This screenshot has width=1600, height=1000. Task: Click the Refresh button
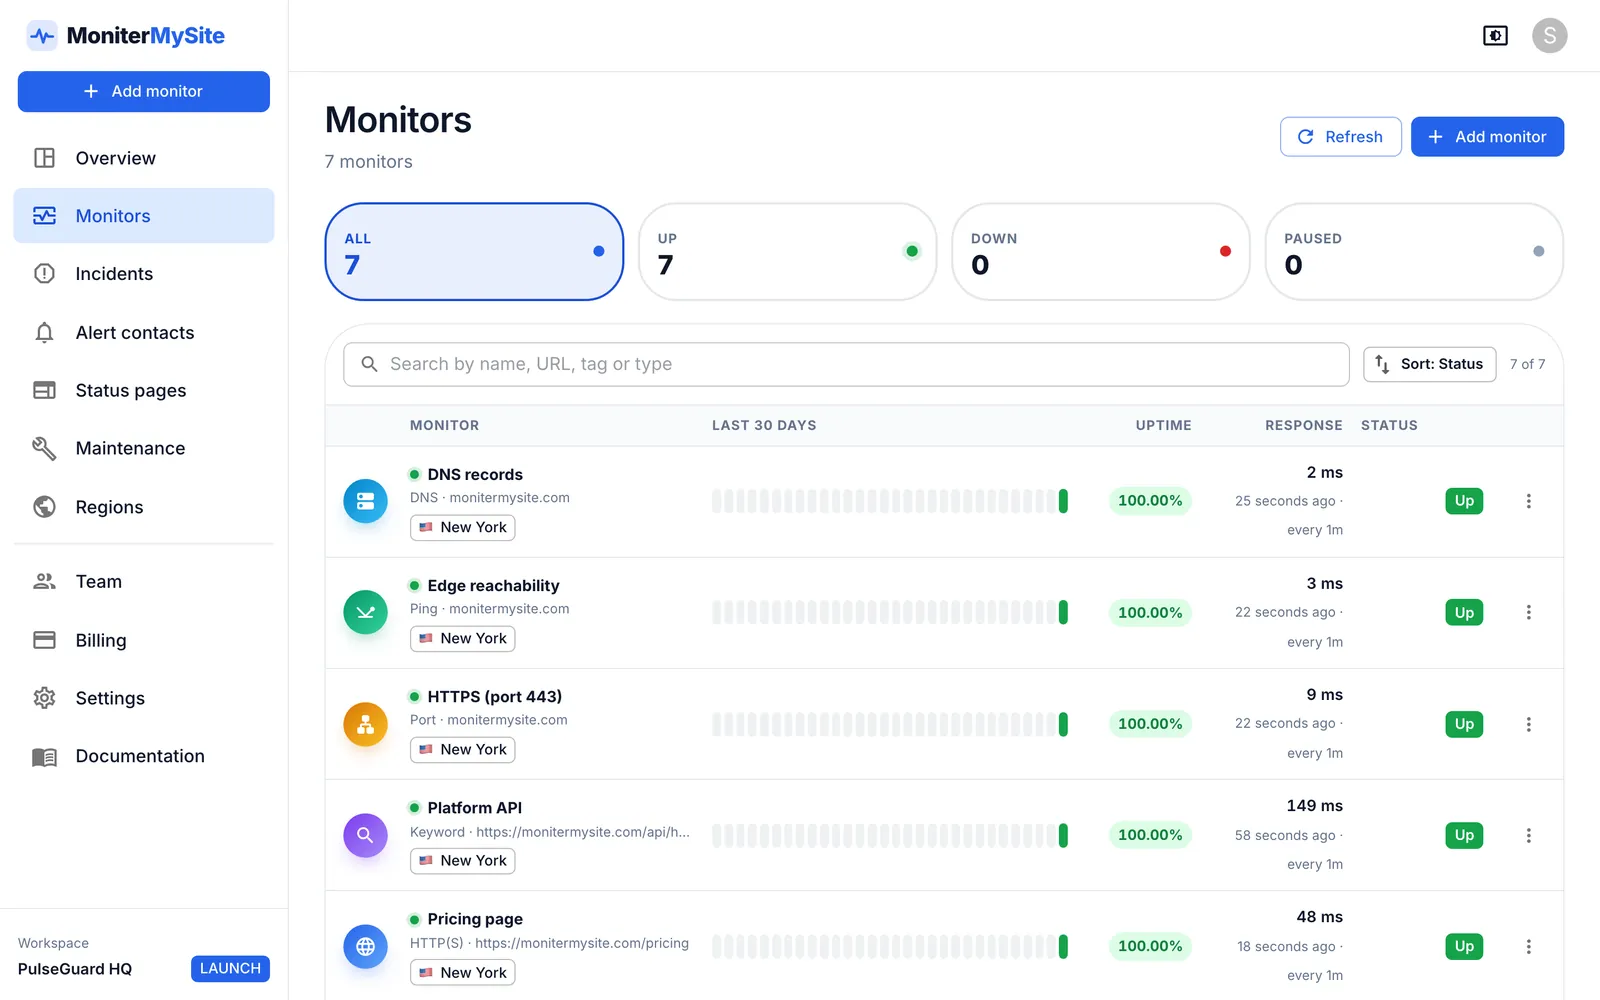1340,137
